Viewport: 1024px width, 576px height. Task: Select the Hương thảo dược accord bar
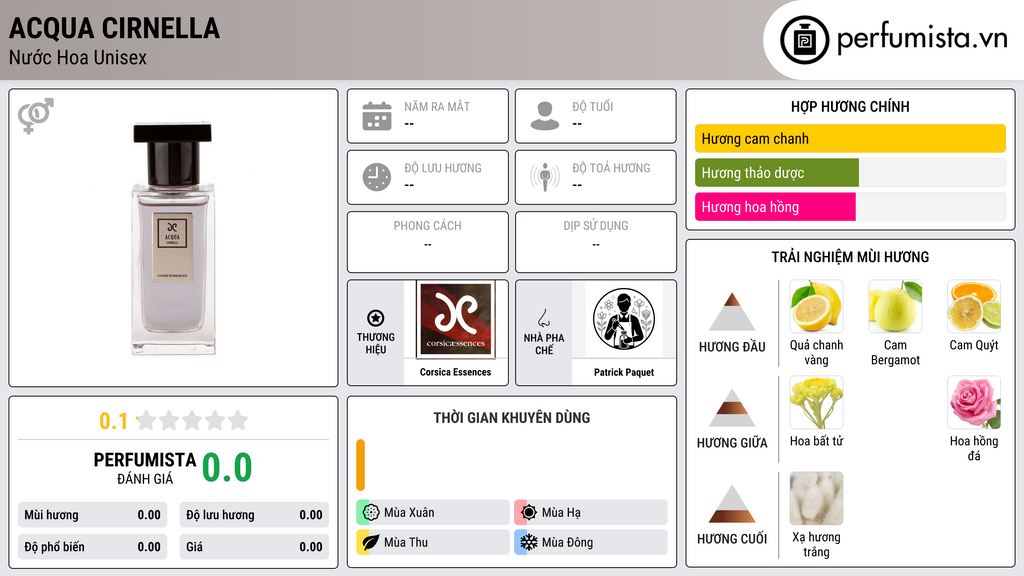850,172
